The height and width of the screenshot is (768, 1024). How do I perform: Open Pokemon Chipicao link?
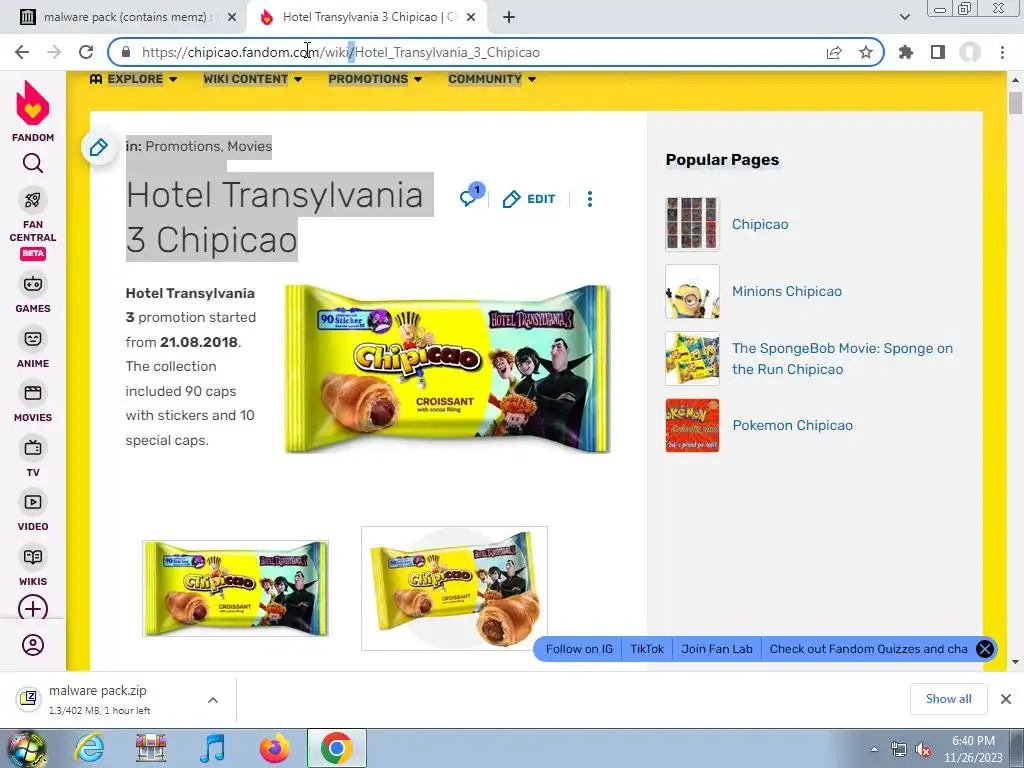pyautogui.click(x=792, y=425)
